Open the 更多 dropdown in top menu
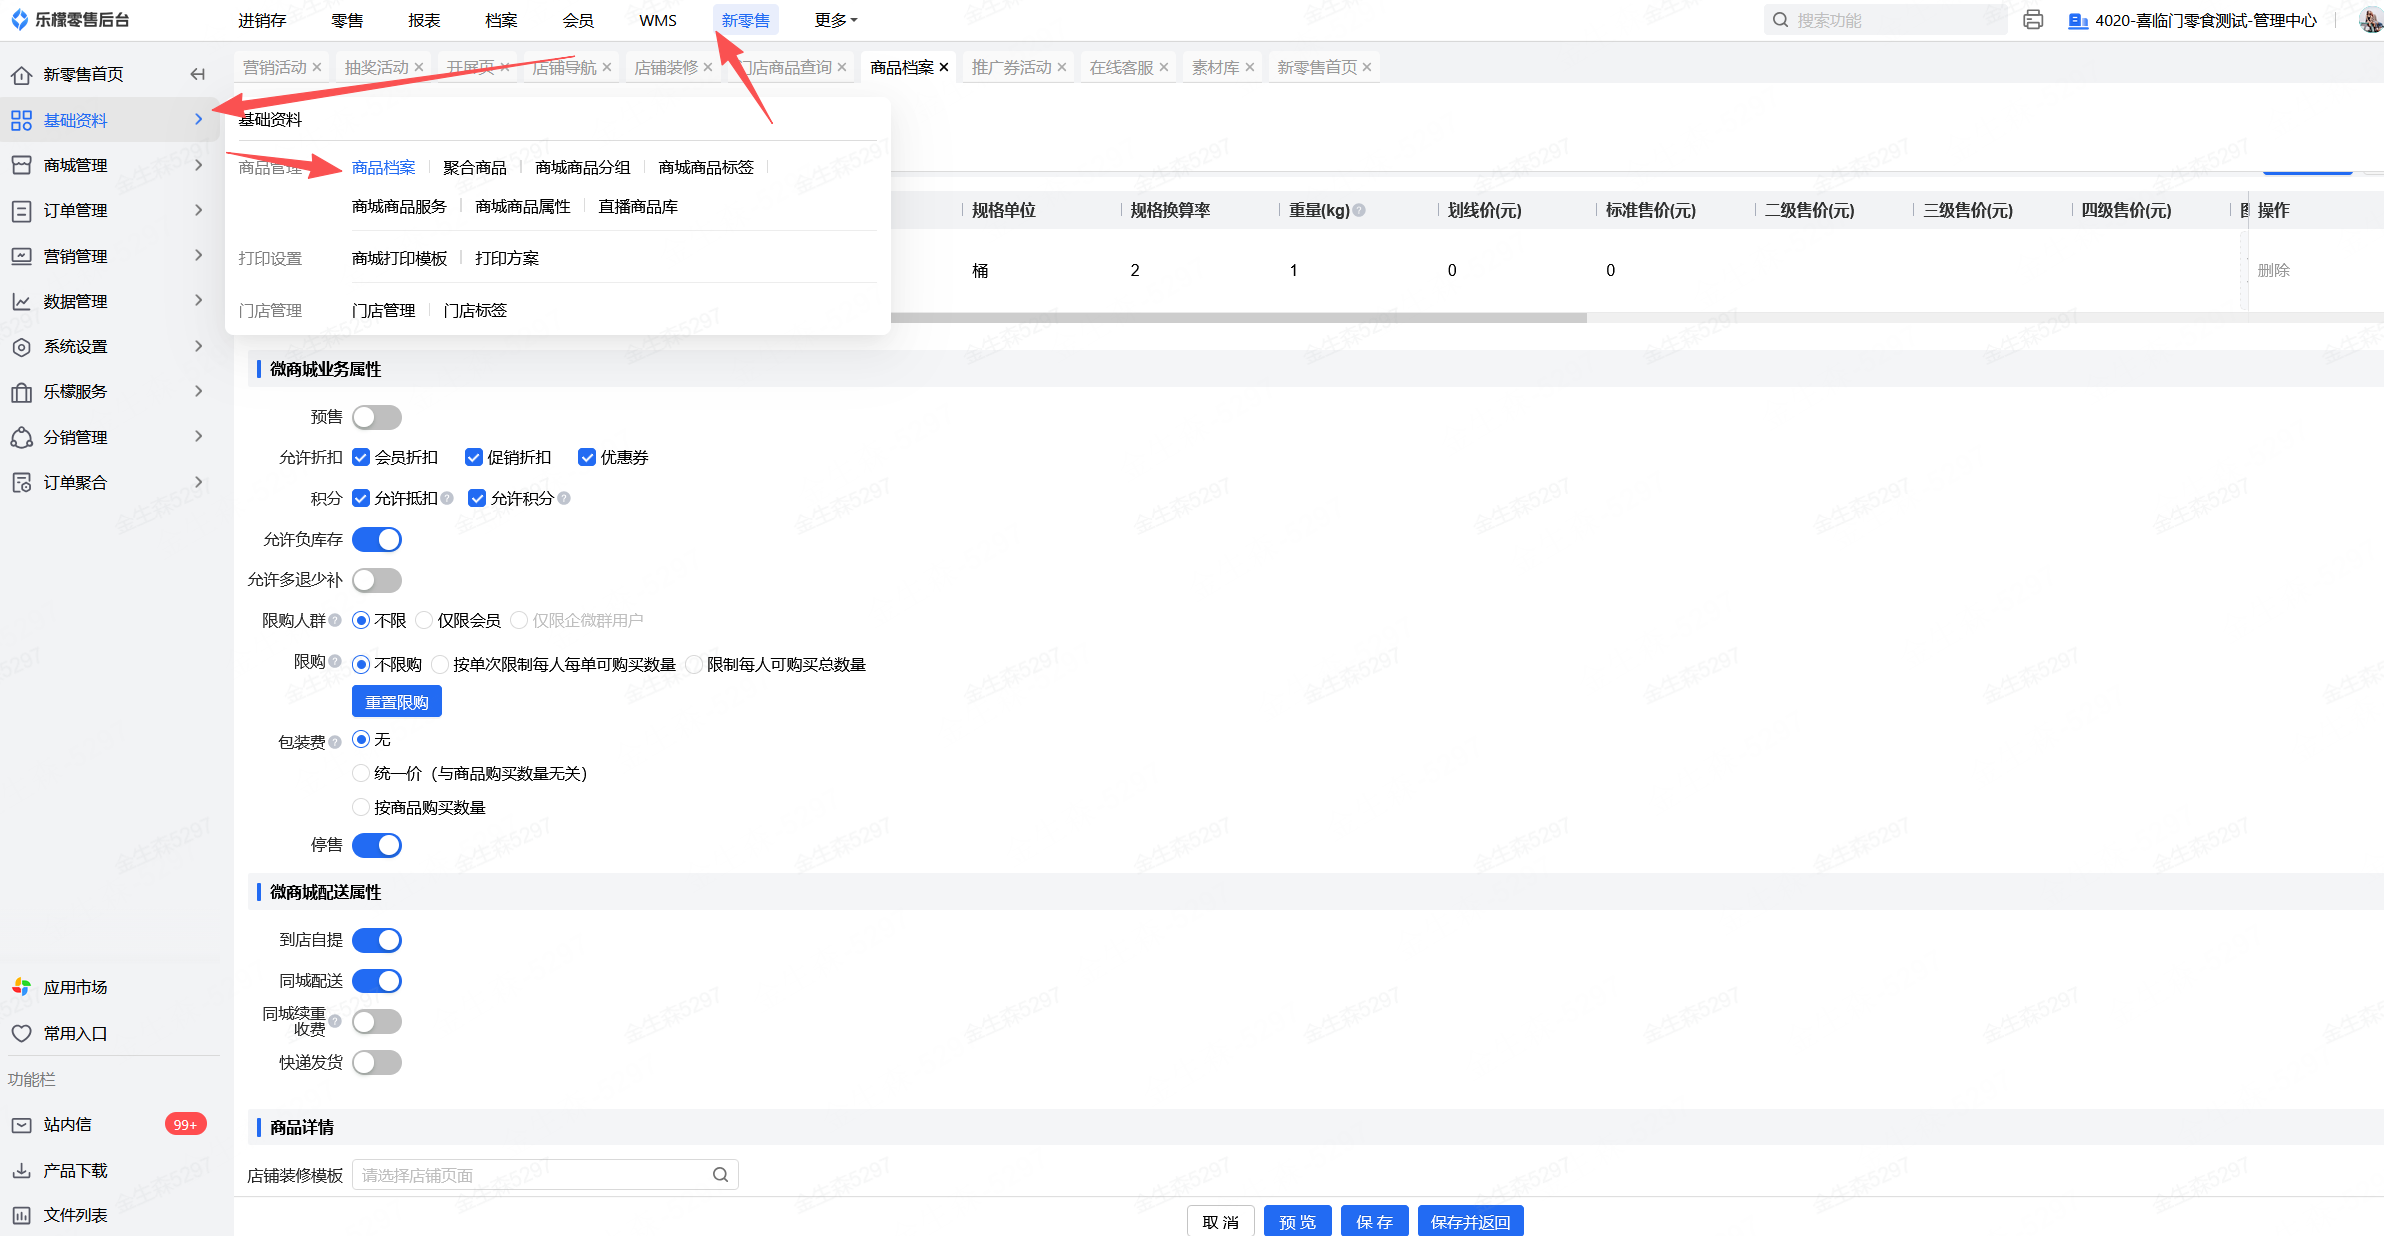This screenshot has height=1236, width=2384. click(x=835, y=20)
